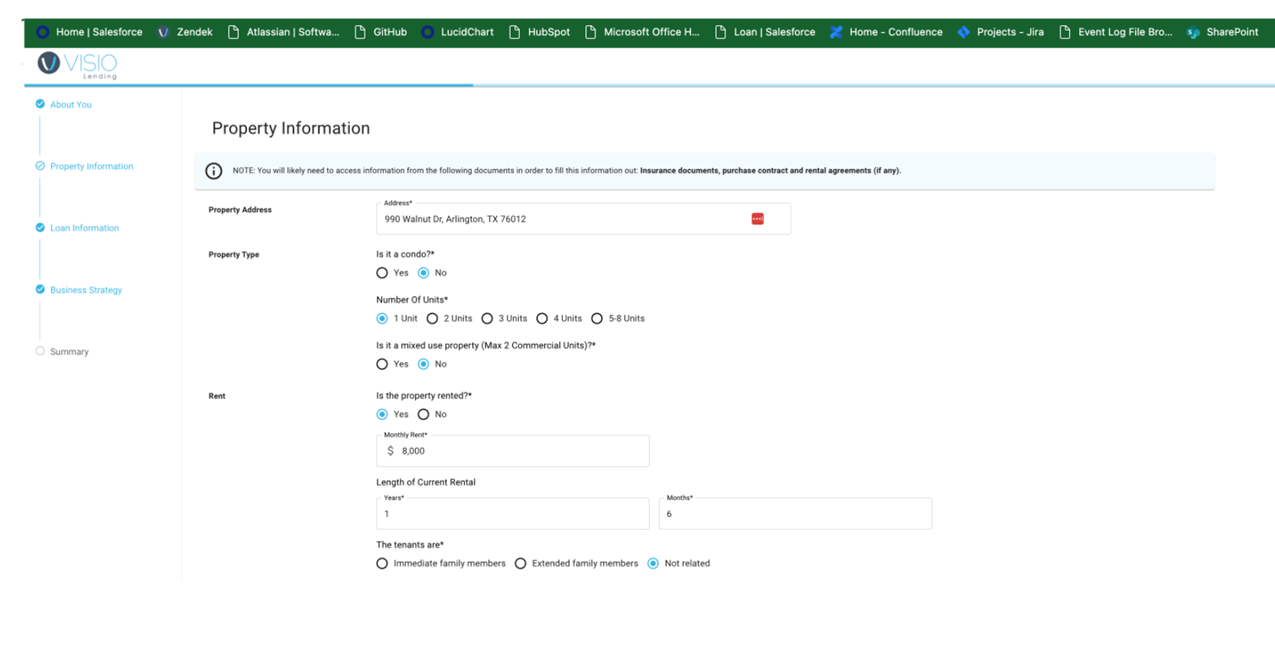Go to the About You step

pos(71,104)
